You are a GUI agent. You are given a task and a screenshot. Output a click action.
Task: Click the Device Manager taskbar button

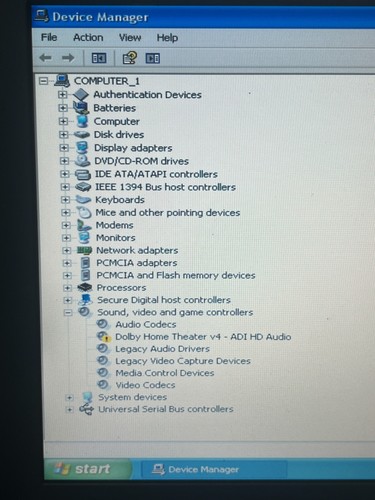click(x=214, y=469)
